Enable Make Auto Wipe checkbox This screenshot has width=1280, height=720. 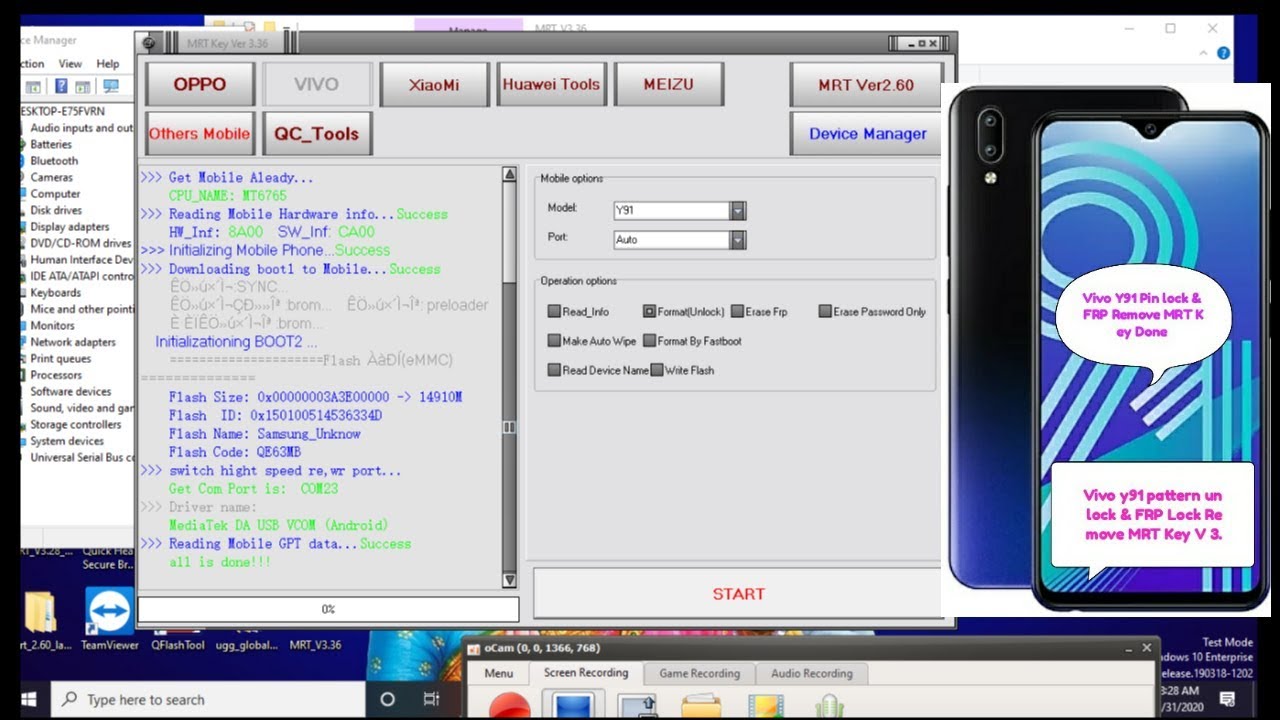coord(554,341)
